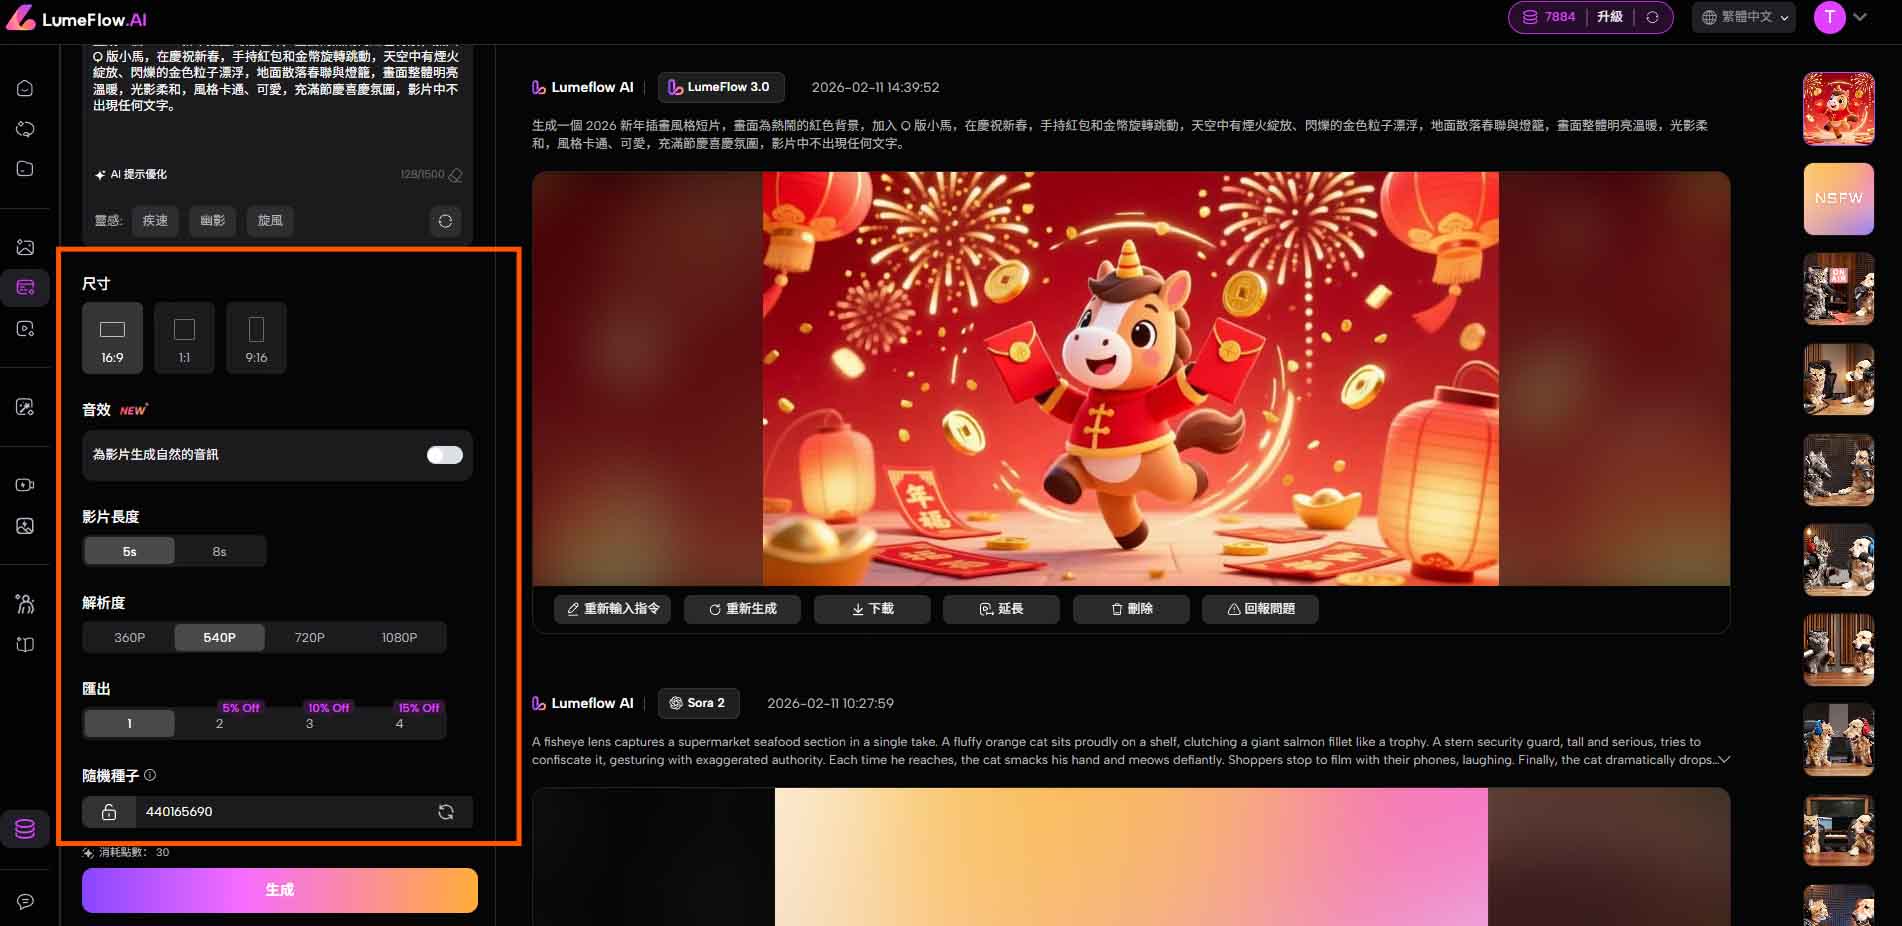Select 3 outputs with 10% off
1902x926 pixels.
[x=310, y=723]
